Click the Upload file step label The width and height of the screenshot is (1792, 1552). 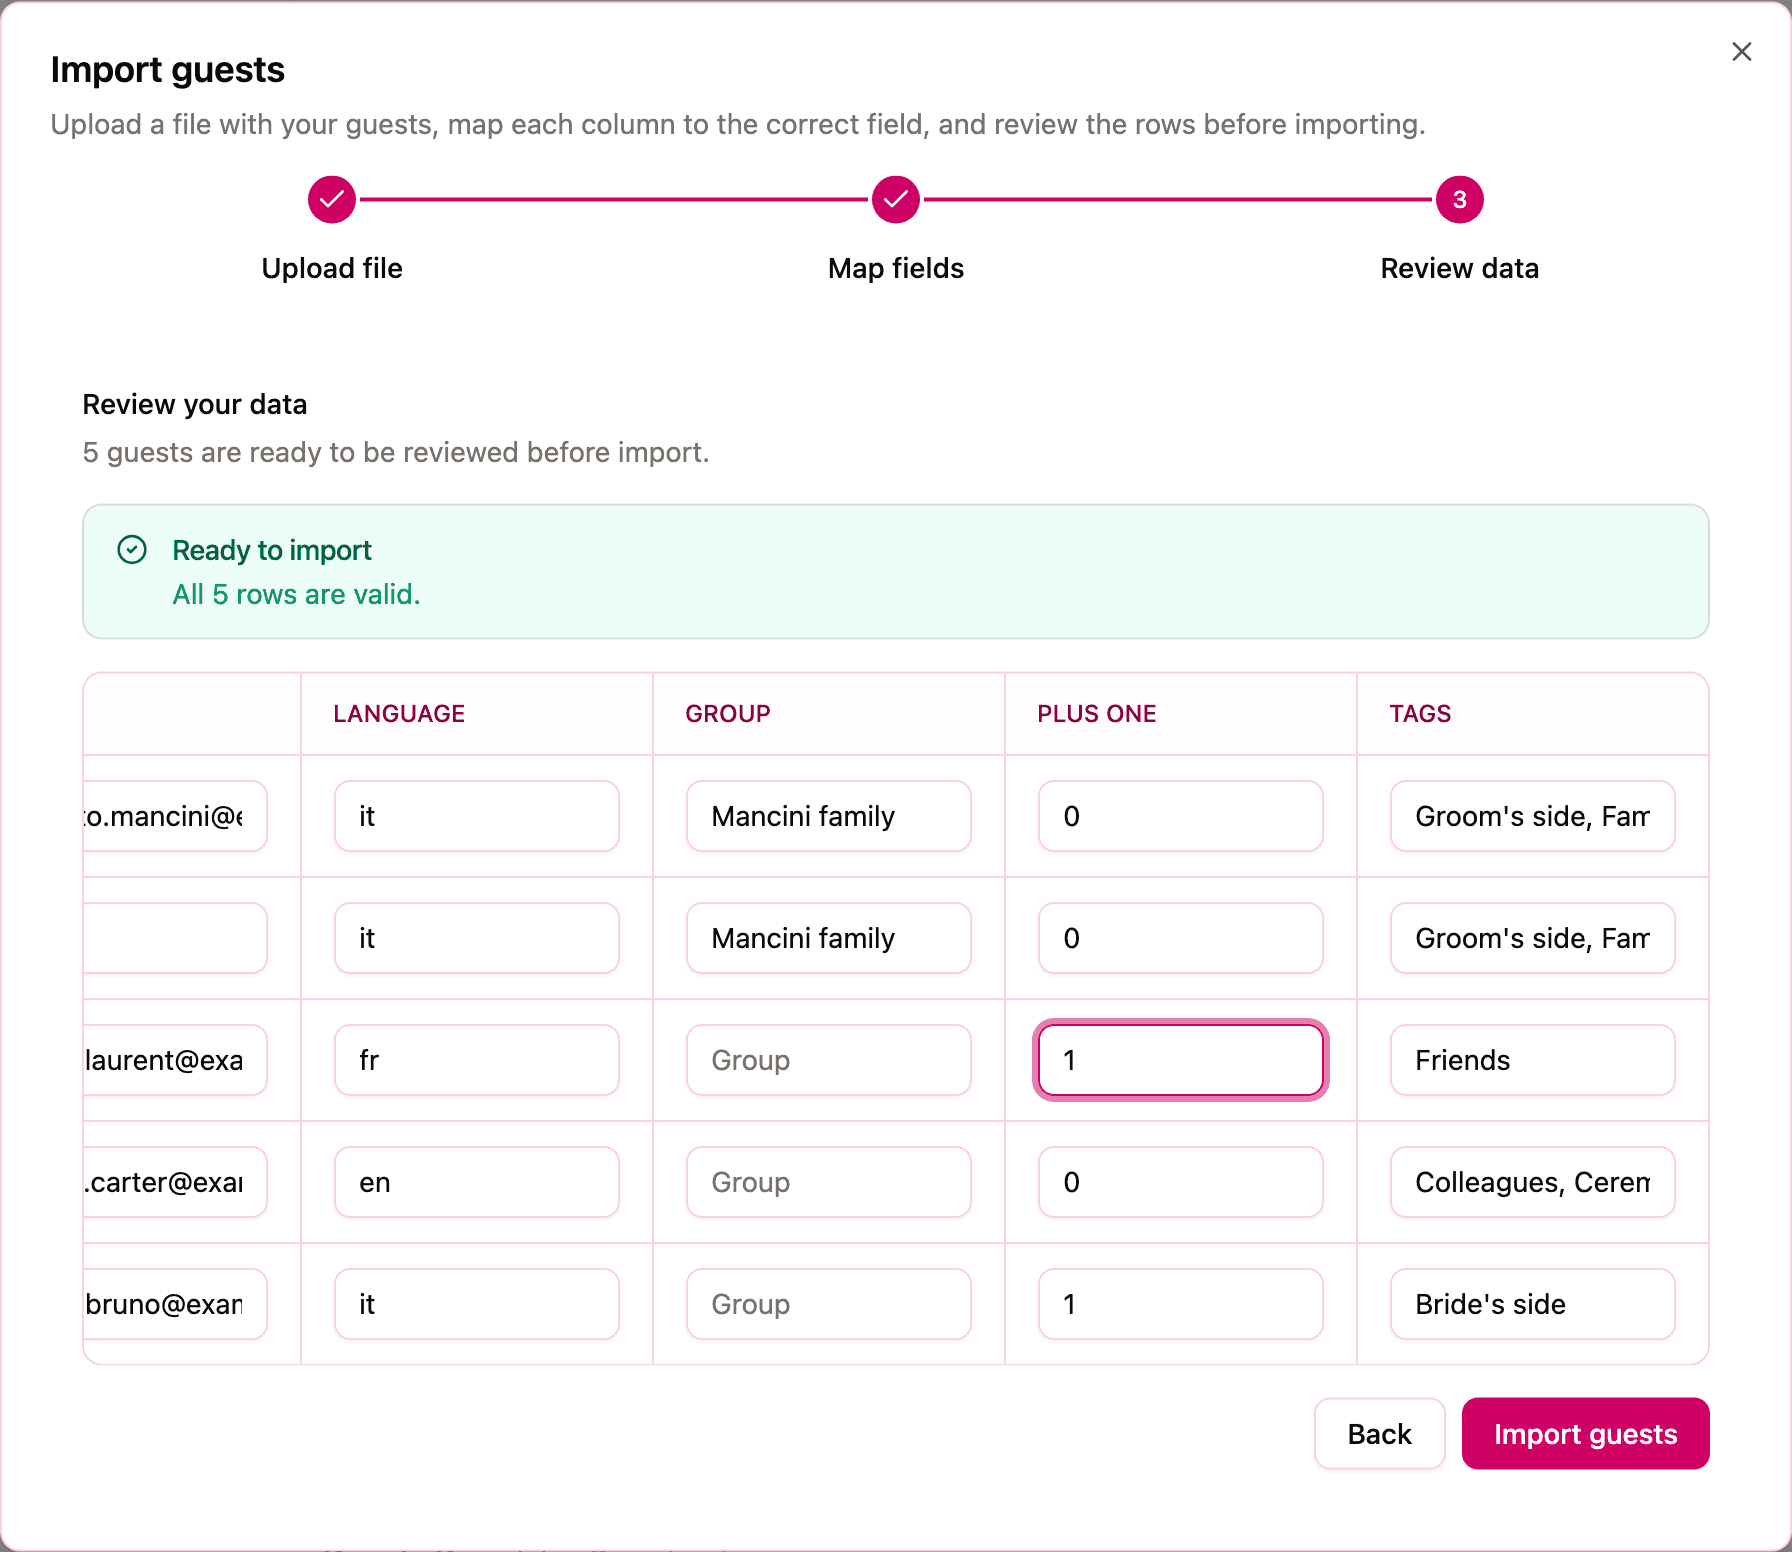click(x=332, y=268)
